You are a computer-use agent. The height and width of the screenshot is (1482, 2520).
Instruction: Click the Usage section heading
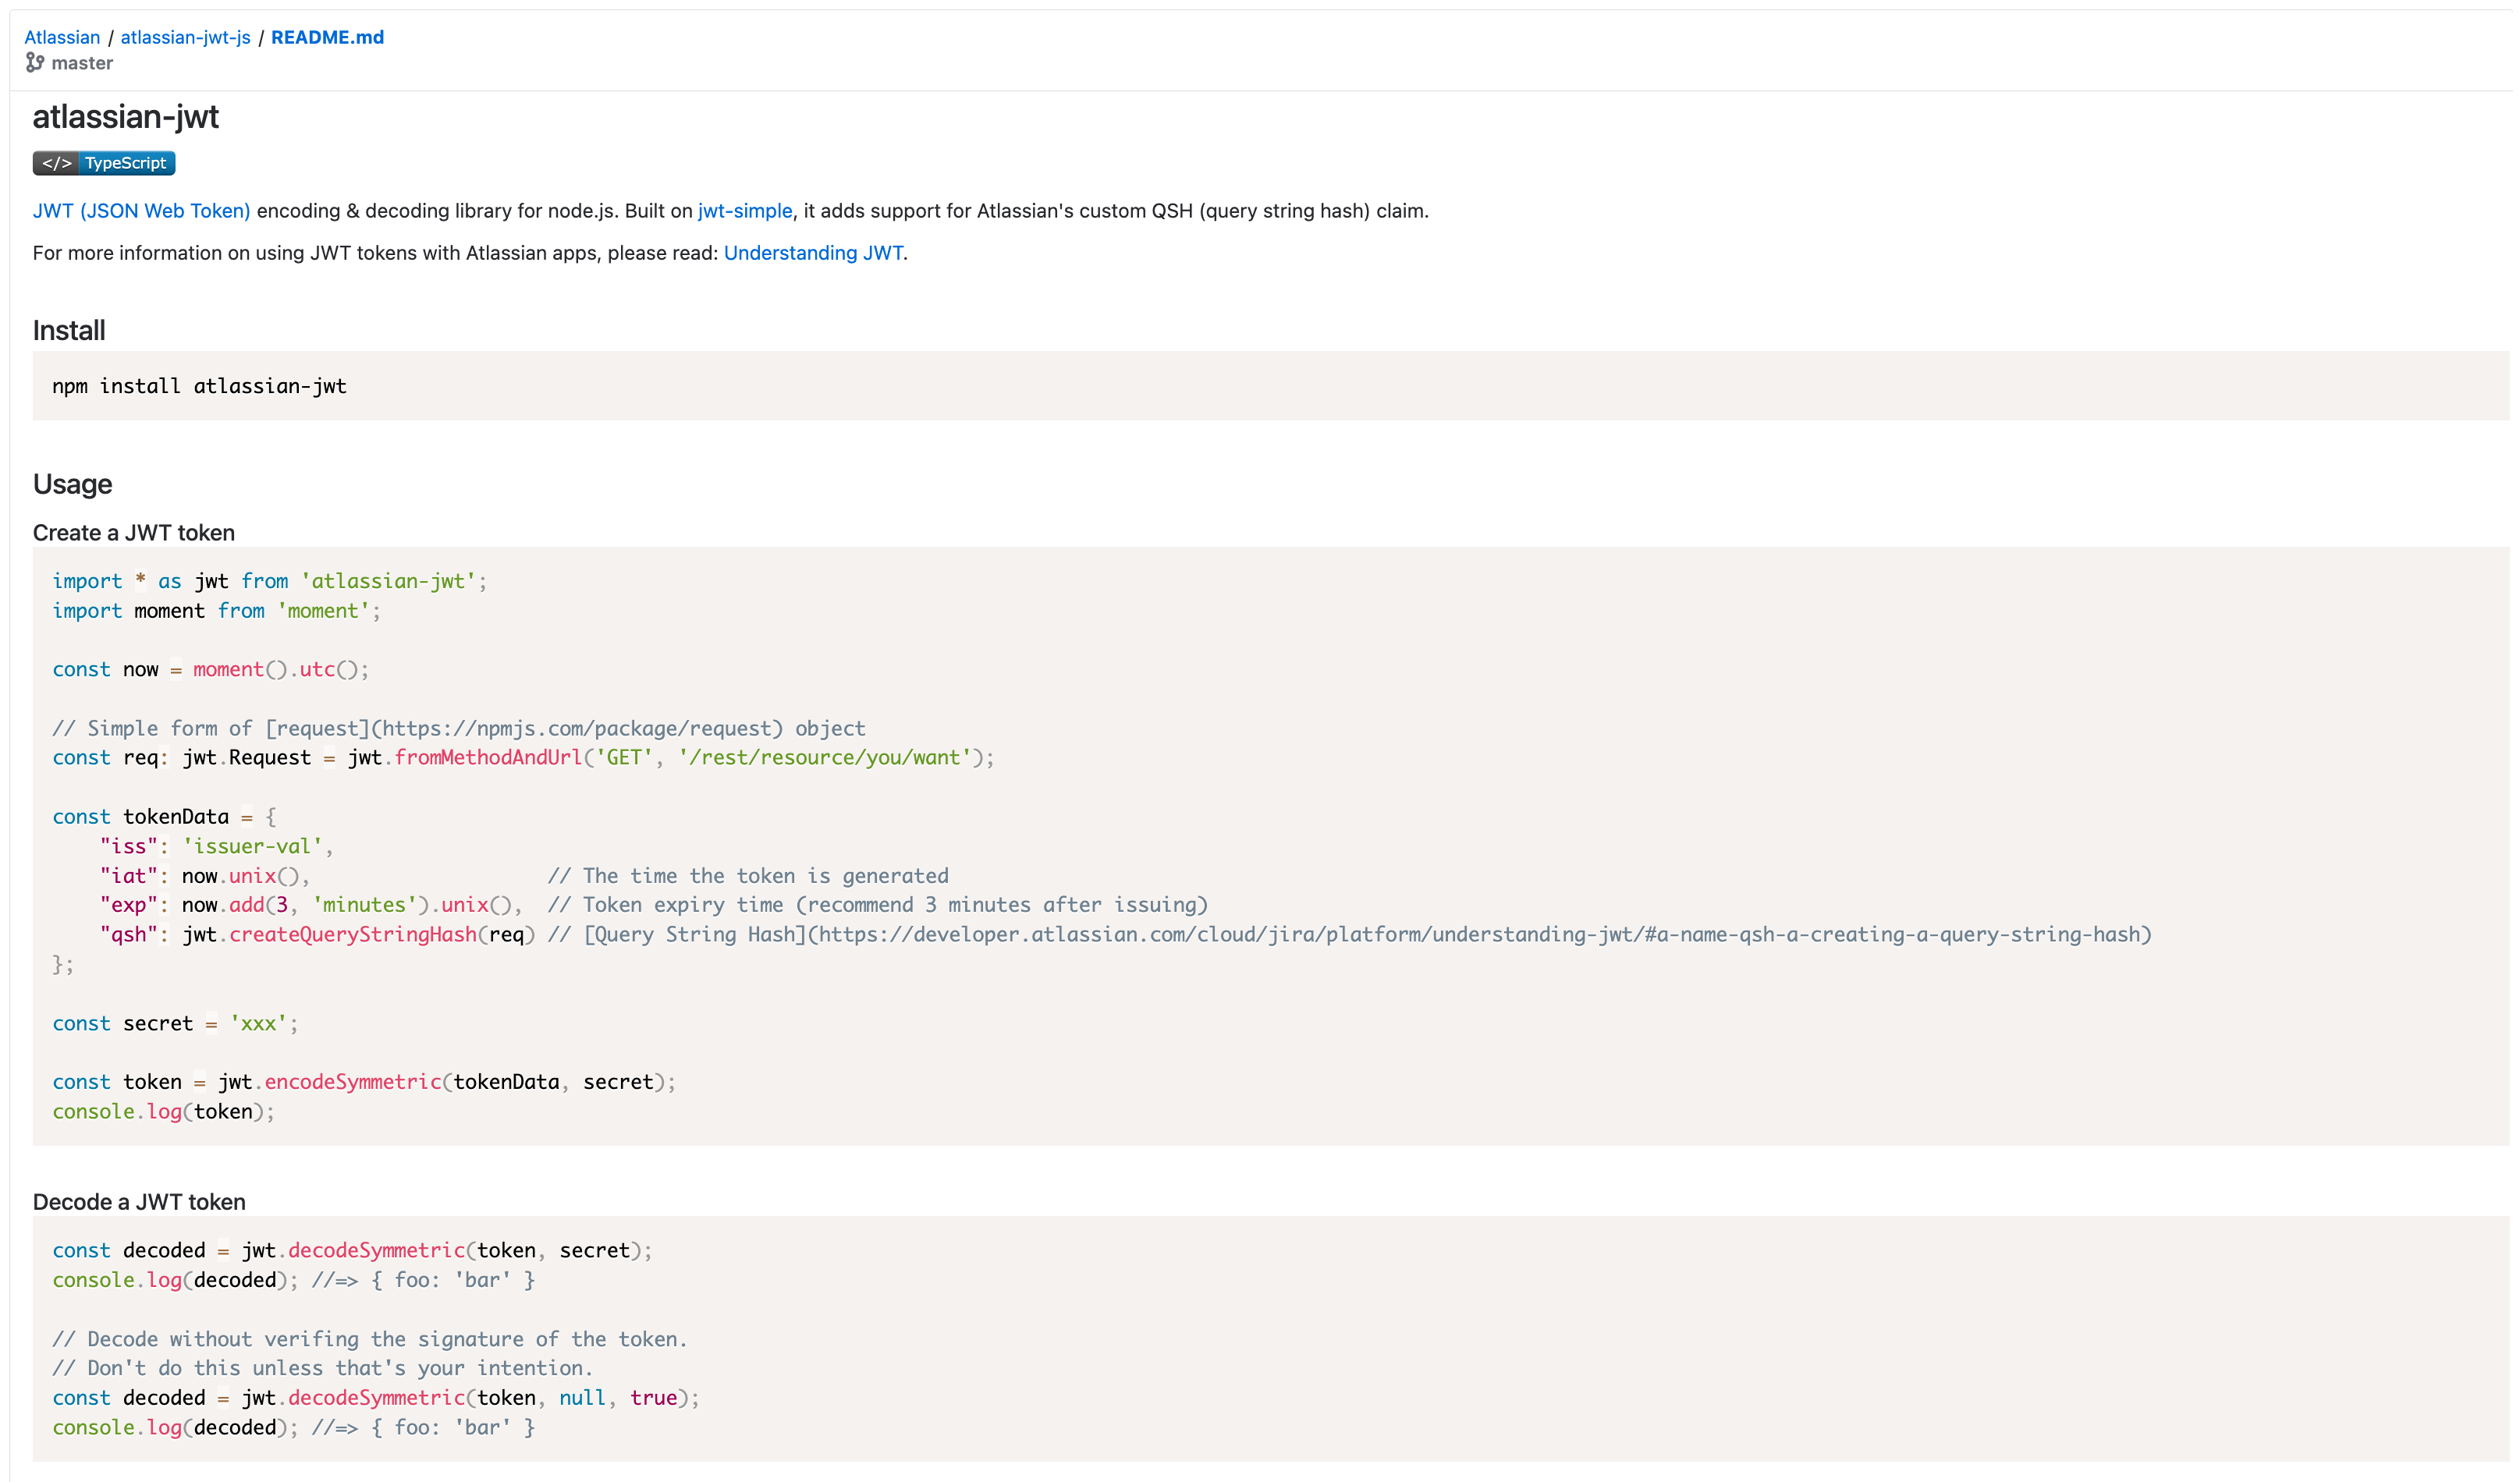(x=71, y=484)
